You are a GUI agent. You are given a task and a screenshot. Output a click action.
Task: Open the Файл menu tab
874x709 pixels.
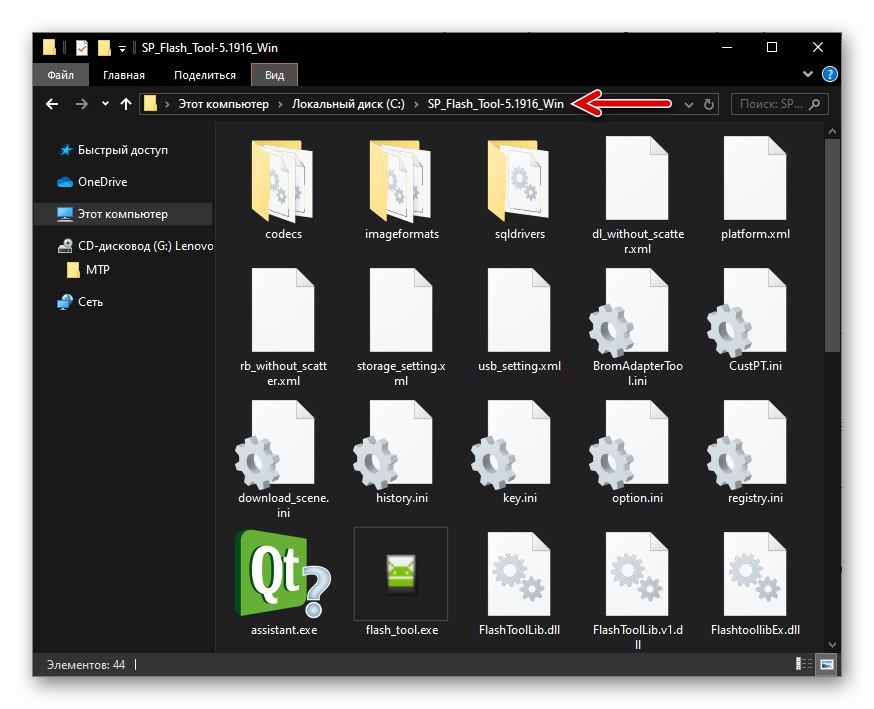click(x=60, y=75)
